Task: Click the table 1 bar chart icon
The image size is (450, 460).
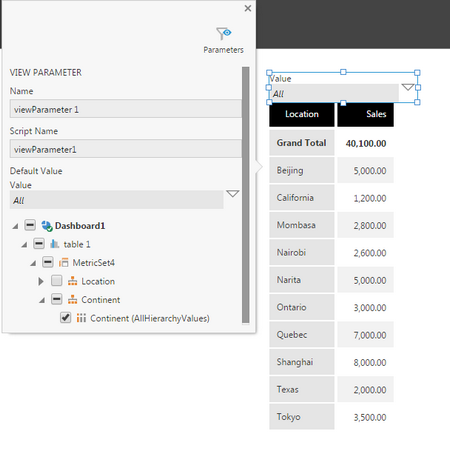Action: [x=55, y=244]
